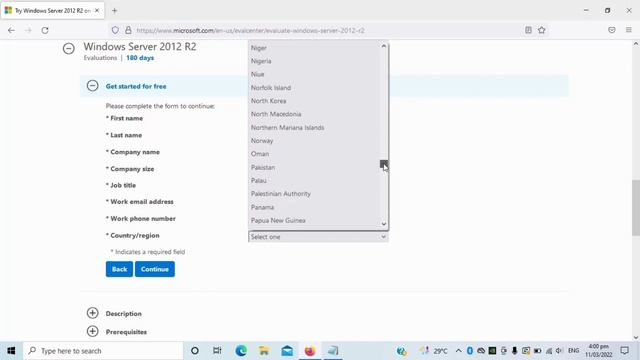This screenshot has height=360, width=640.
Task: Close the Try Windows Server 2012 R2 tab
Action: coord(97,11)
